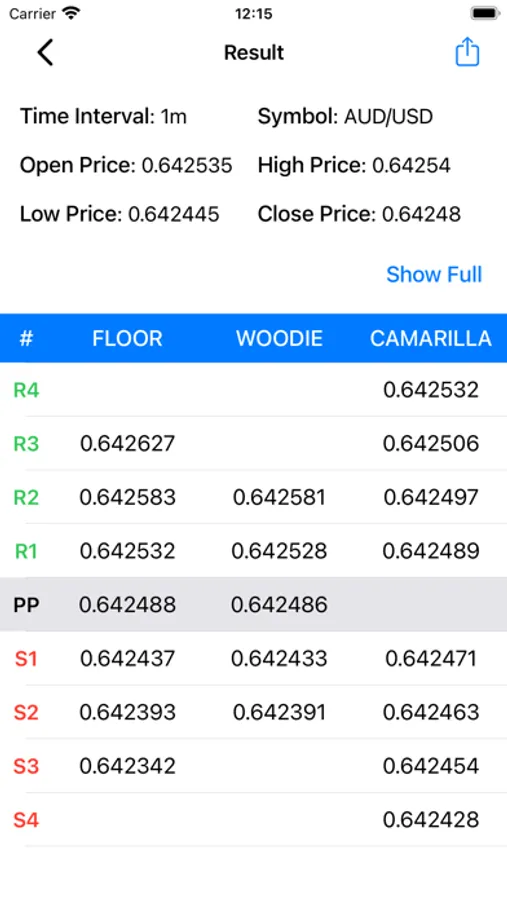Tap the 12:15 status bar clock
Viewport: 507px width, 900px height.
click(253, 13)
